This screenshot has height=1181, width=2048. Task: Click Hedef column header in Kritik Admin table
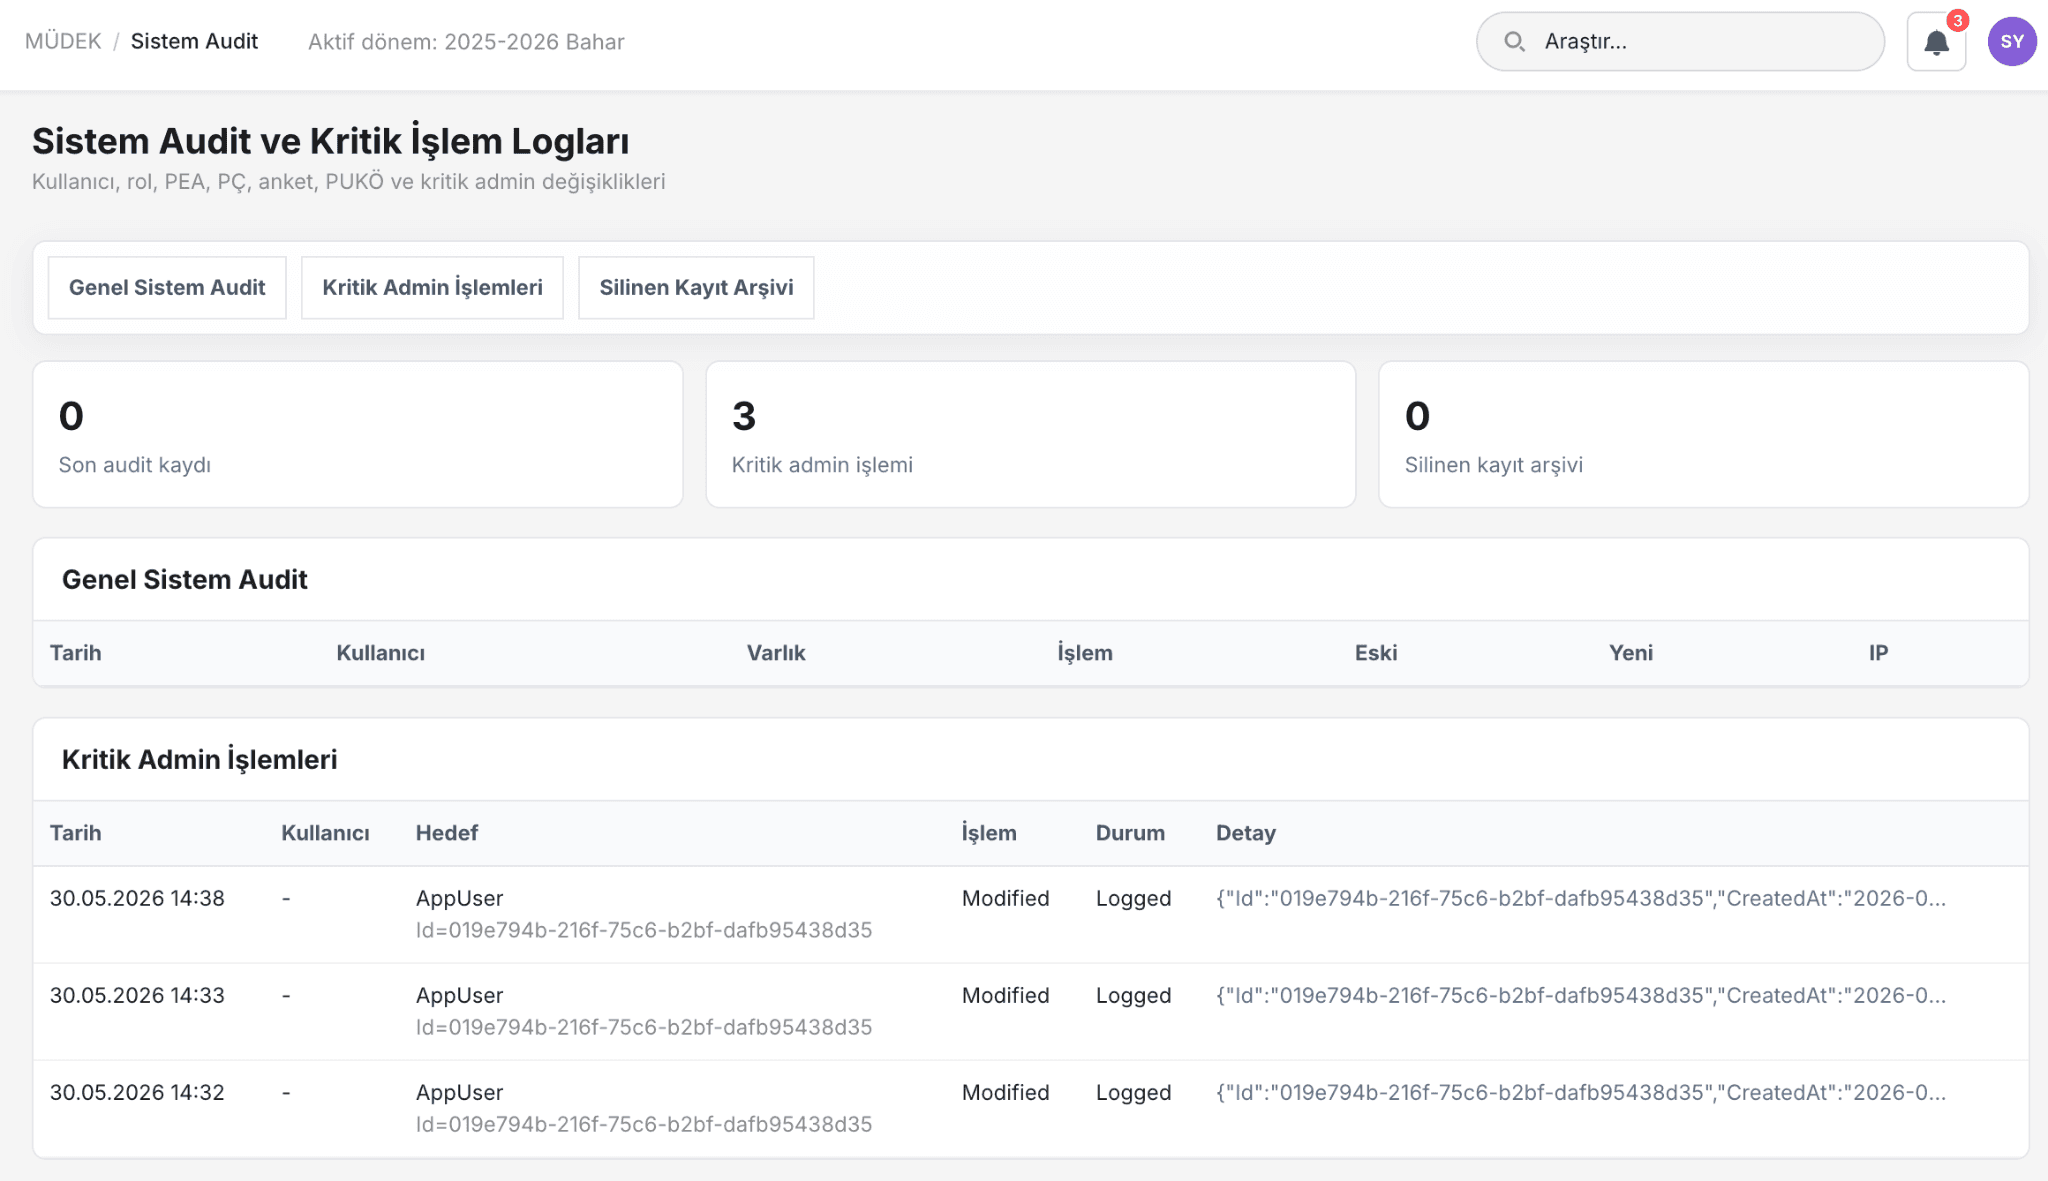(447, 833)
